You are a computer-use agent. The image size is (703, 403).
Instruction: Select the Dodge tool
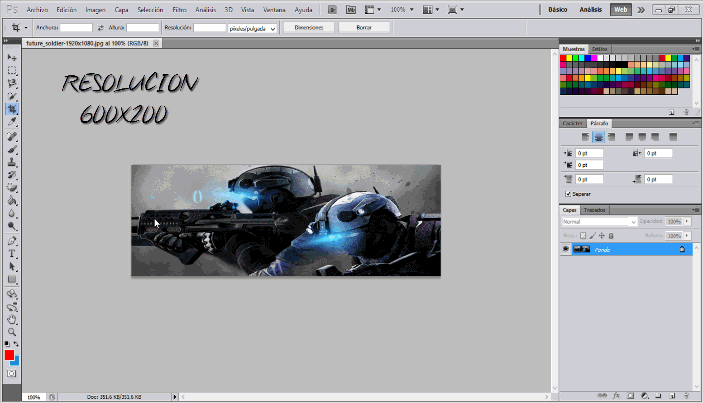12,226
